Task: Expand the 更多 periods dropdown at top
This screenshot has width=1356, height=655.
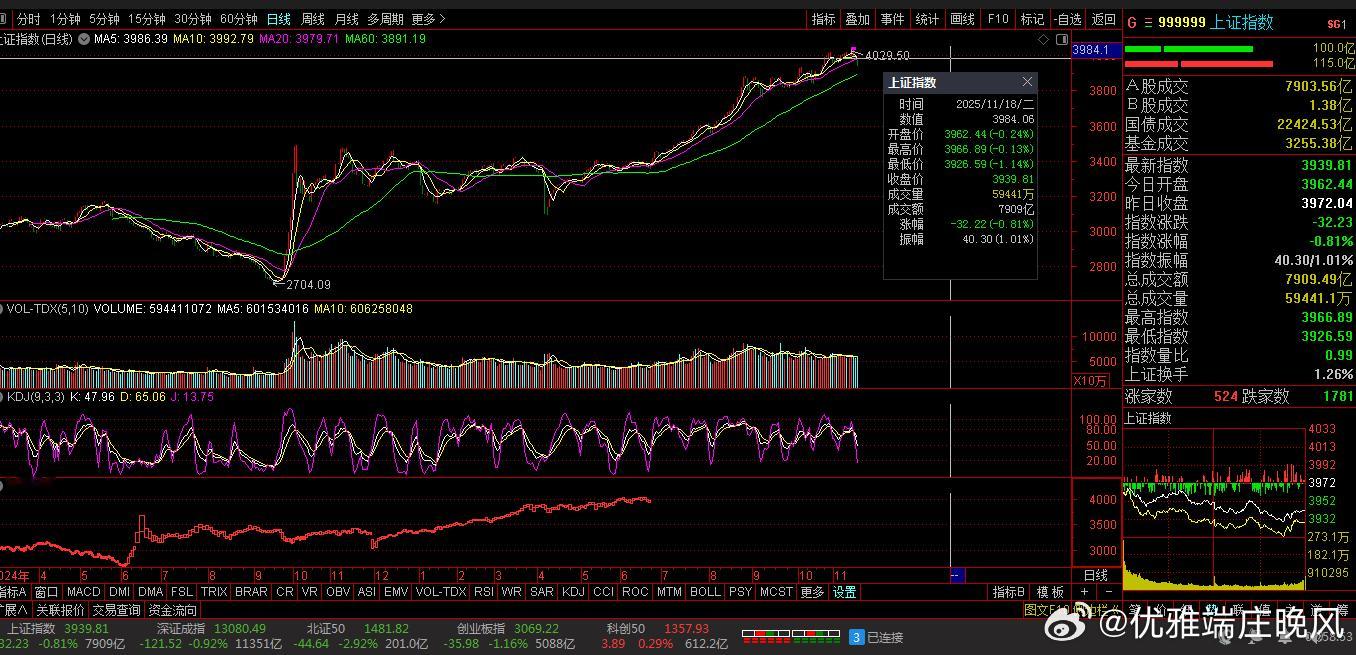Action: pos(428,19)
